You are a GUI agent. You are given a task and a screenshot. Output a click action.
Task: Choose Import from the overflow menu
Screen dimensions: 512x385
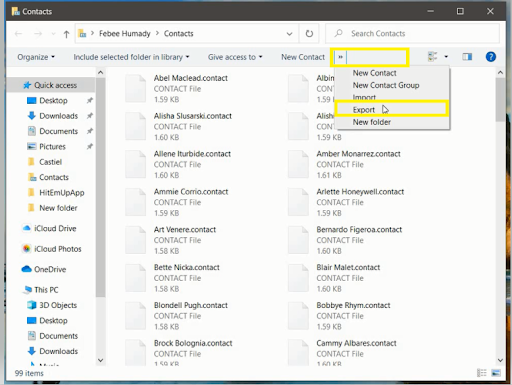click(x=364, y=97)
